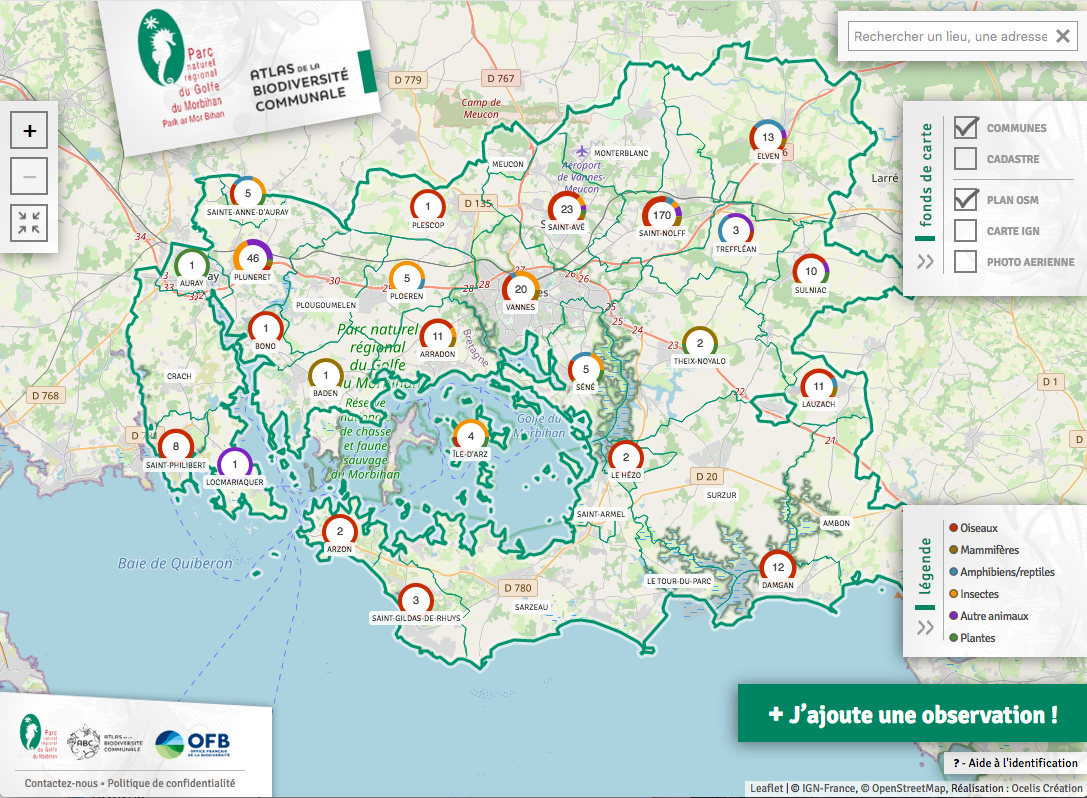Select the Pluneret marker with 46 observations
This screenshot has height=798, width=1087.
[253, 258]
